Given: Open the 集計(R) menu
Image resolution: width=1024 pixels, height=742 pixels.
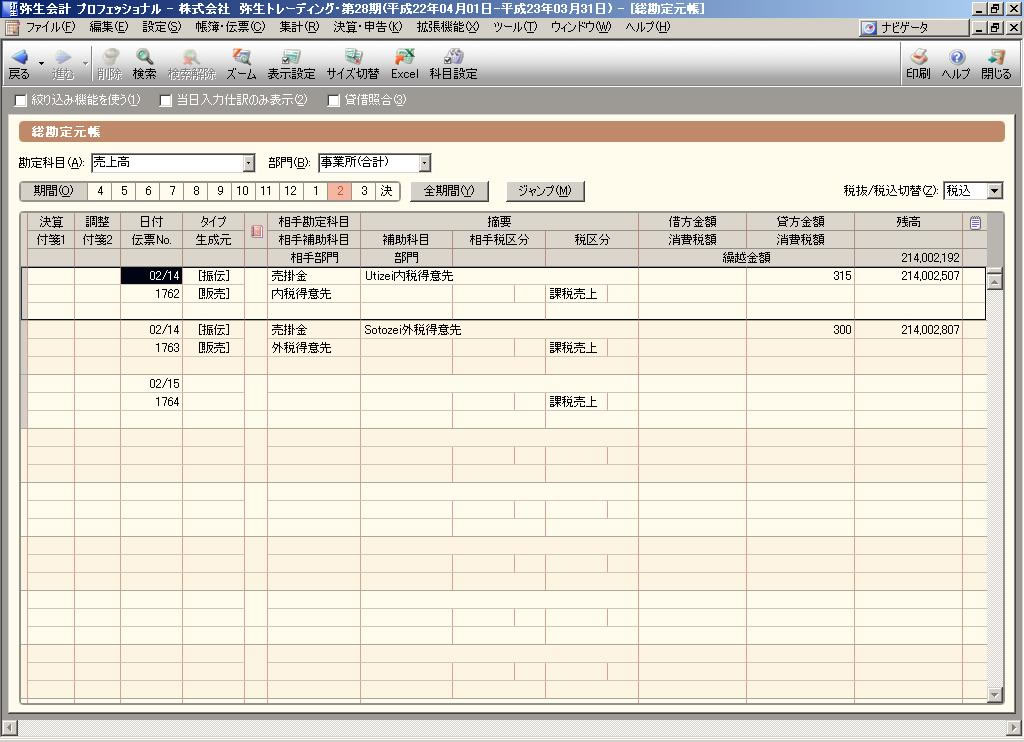Looking at the screenshot, I should tap(299, 27).
